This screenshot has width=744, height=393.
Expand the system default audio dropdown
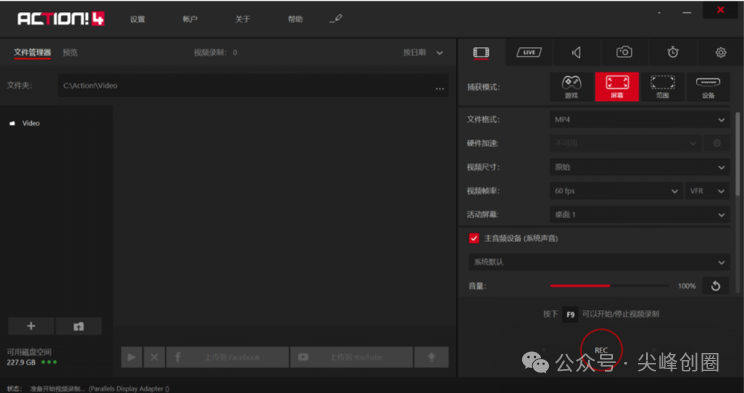click(599, 262)
